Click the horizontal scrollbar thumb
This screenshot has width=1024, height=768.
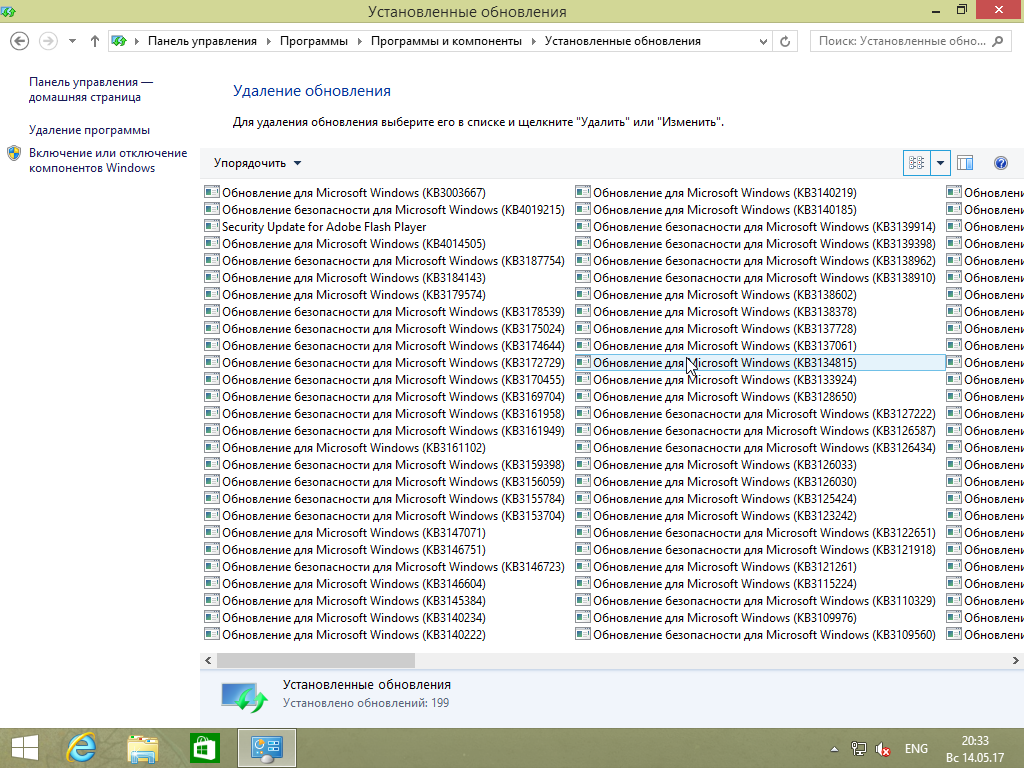pyautogui.click(x=316, y=660)
